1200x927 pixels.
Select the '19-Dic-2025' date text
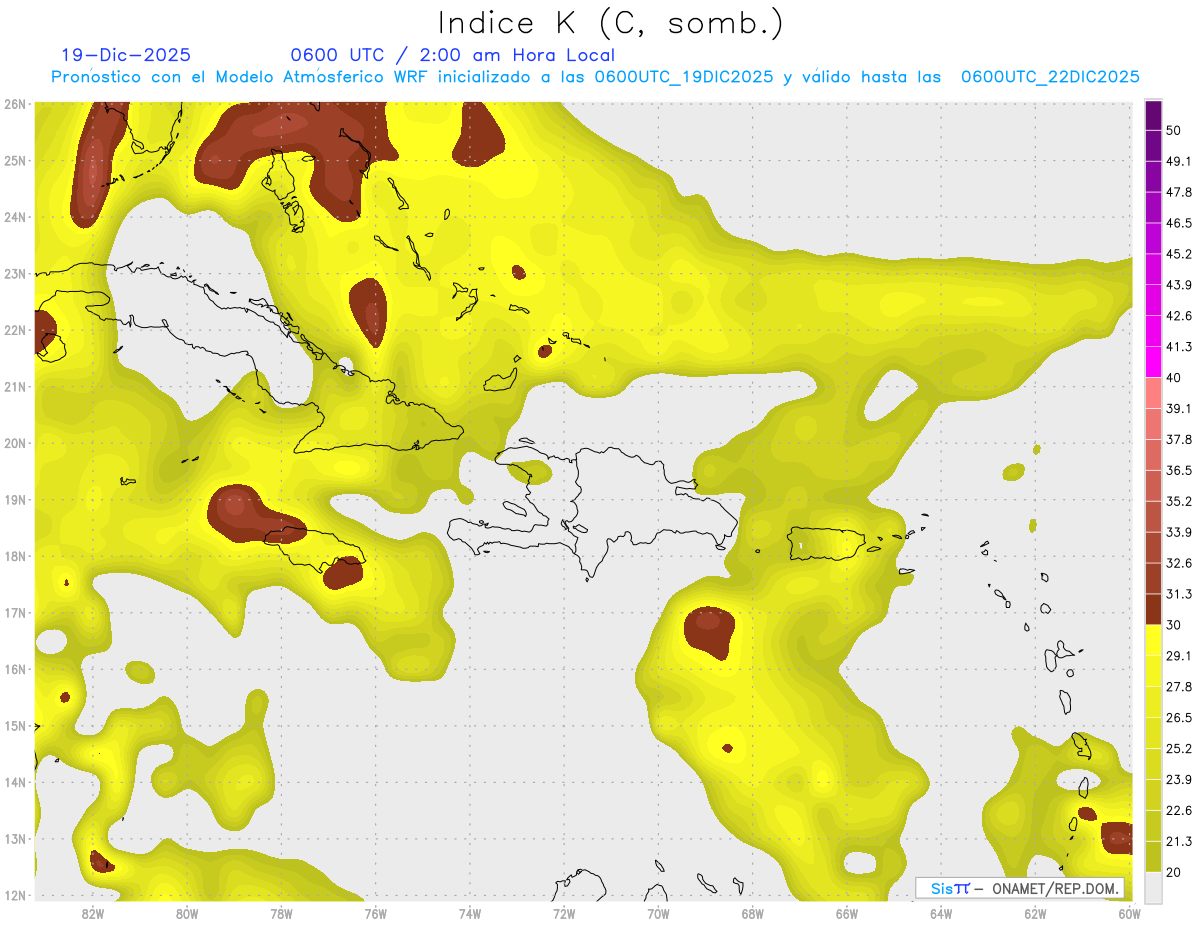[x=126, y=55]
